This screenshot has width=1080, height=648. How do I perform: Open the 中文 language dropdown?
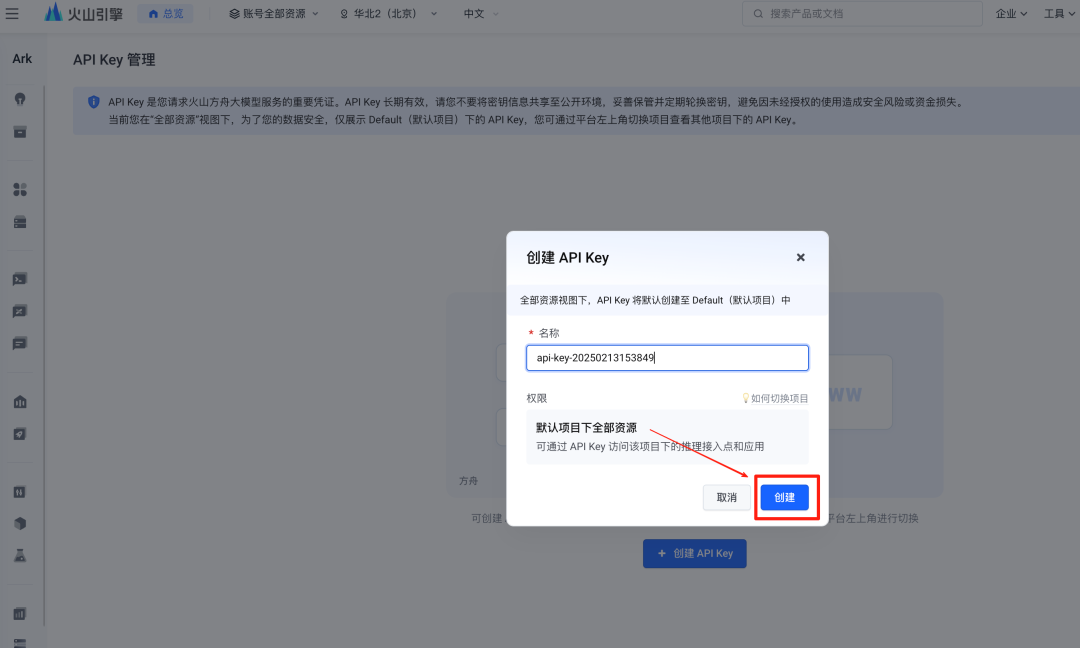click(x=481, y=14)
